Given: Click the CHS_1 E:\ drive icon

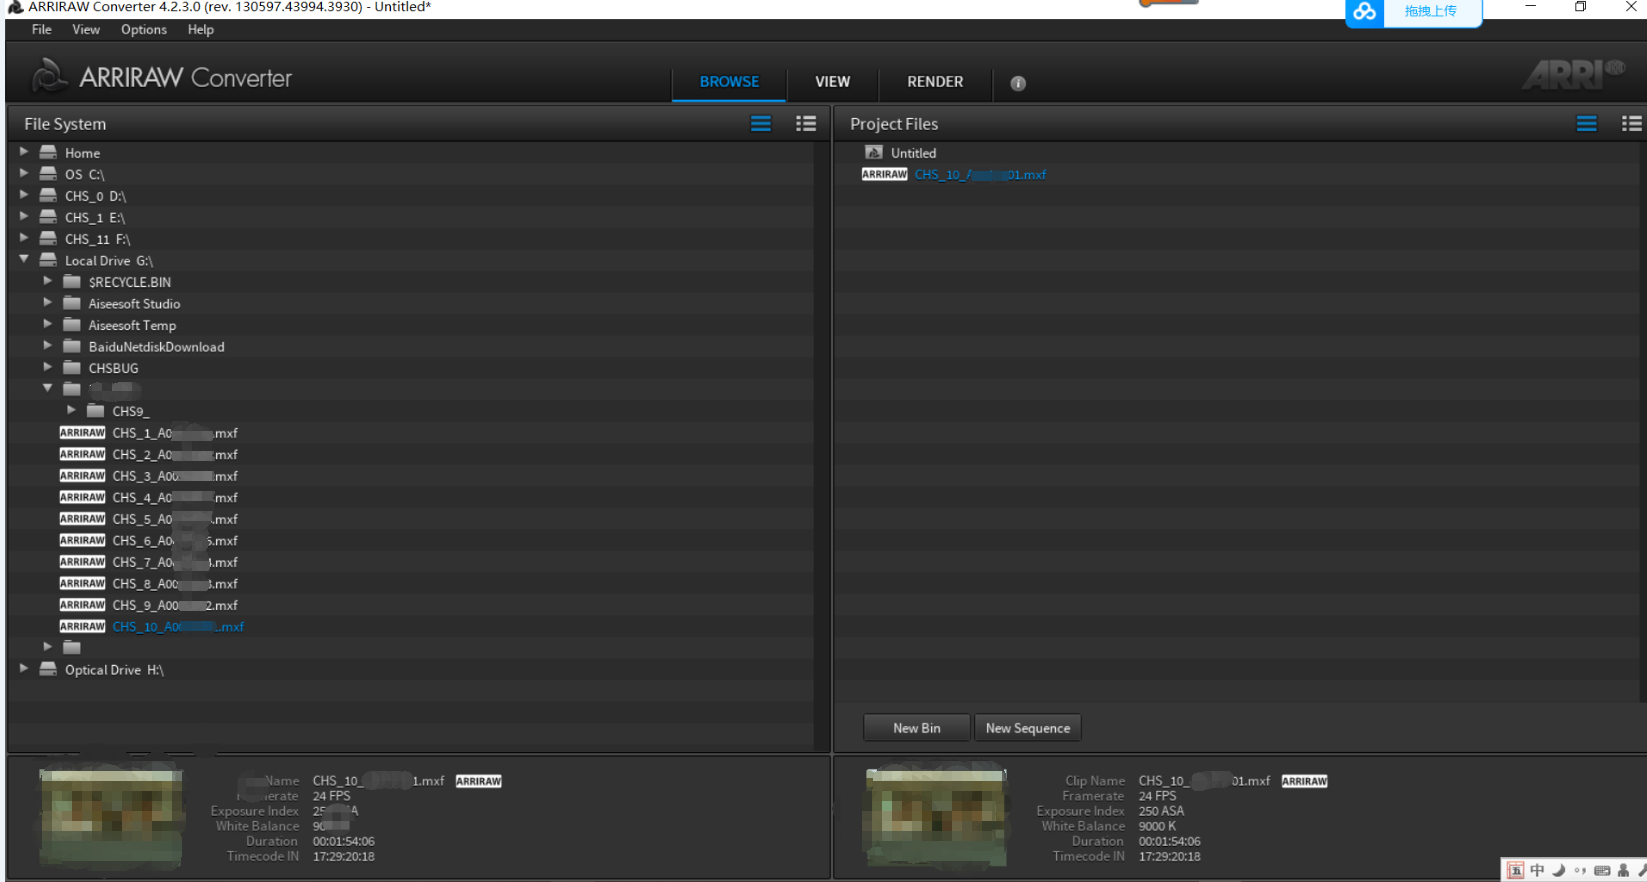Looking at the screenshot, I should pos(48,216).
